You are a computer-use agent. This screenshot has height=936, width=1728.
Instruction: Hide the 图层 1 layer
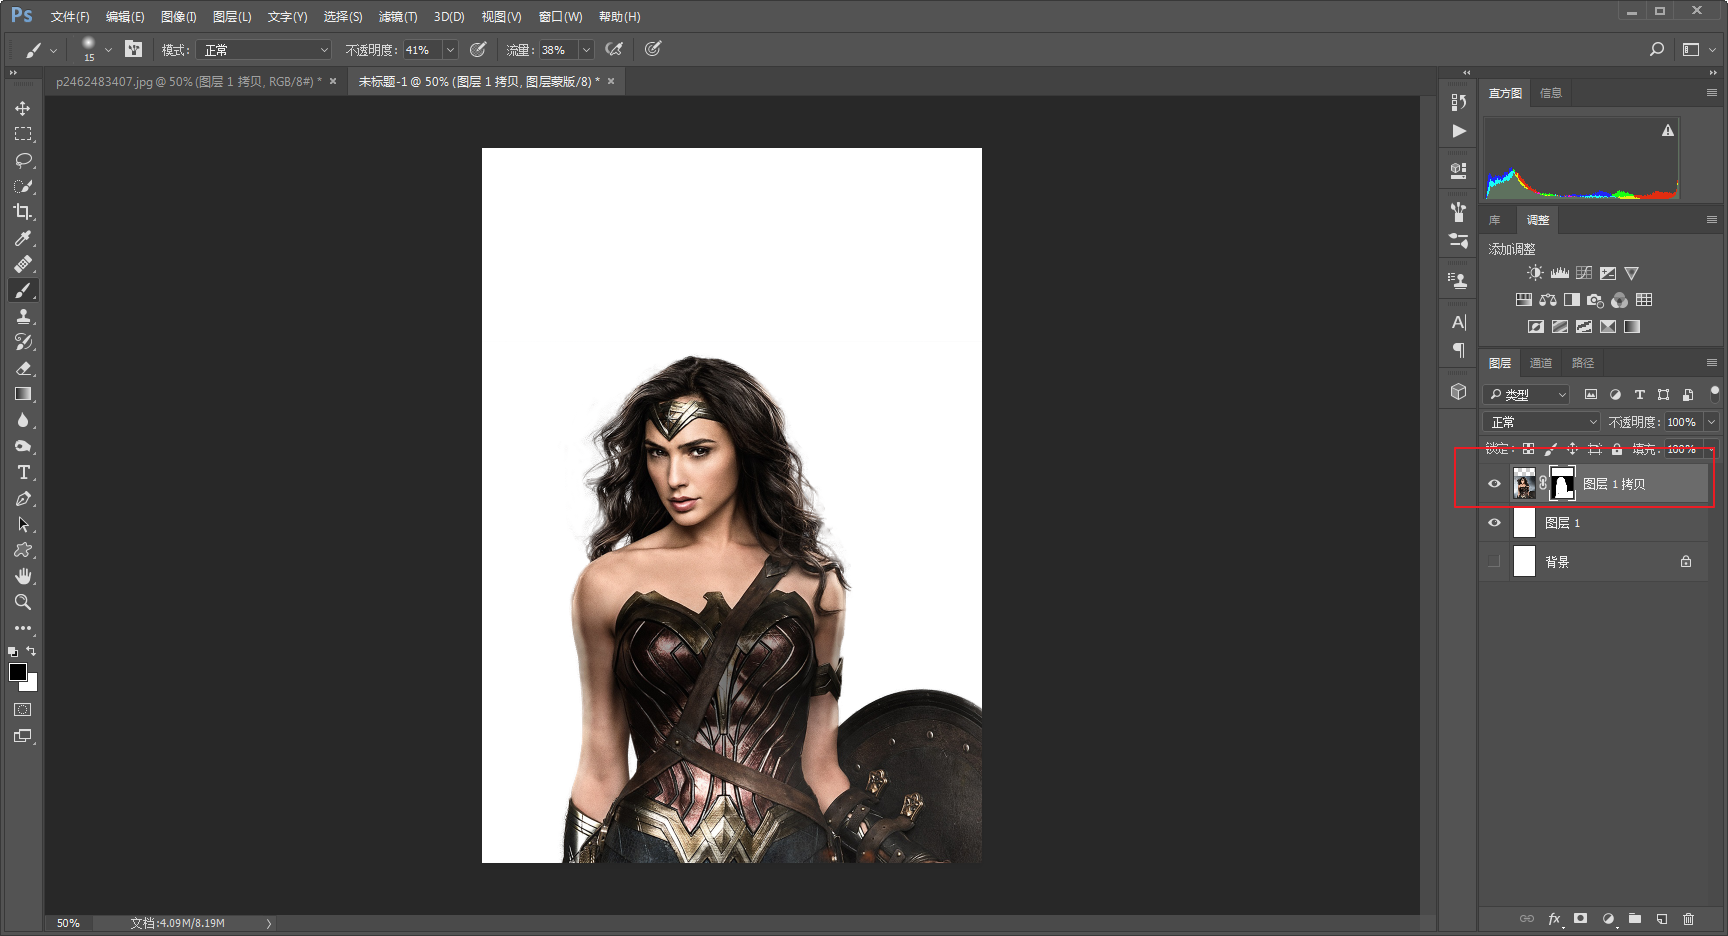[1494, 523]
